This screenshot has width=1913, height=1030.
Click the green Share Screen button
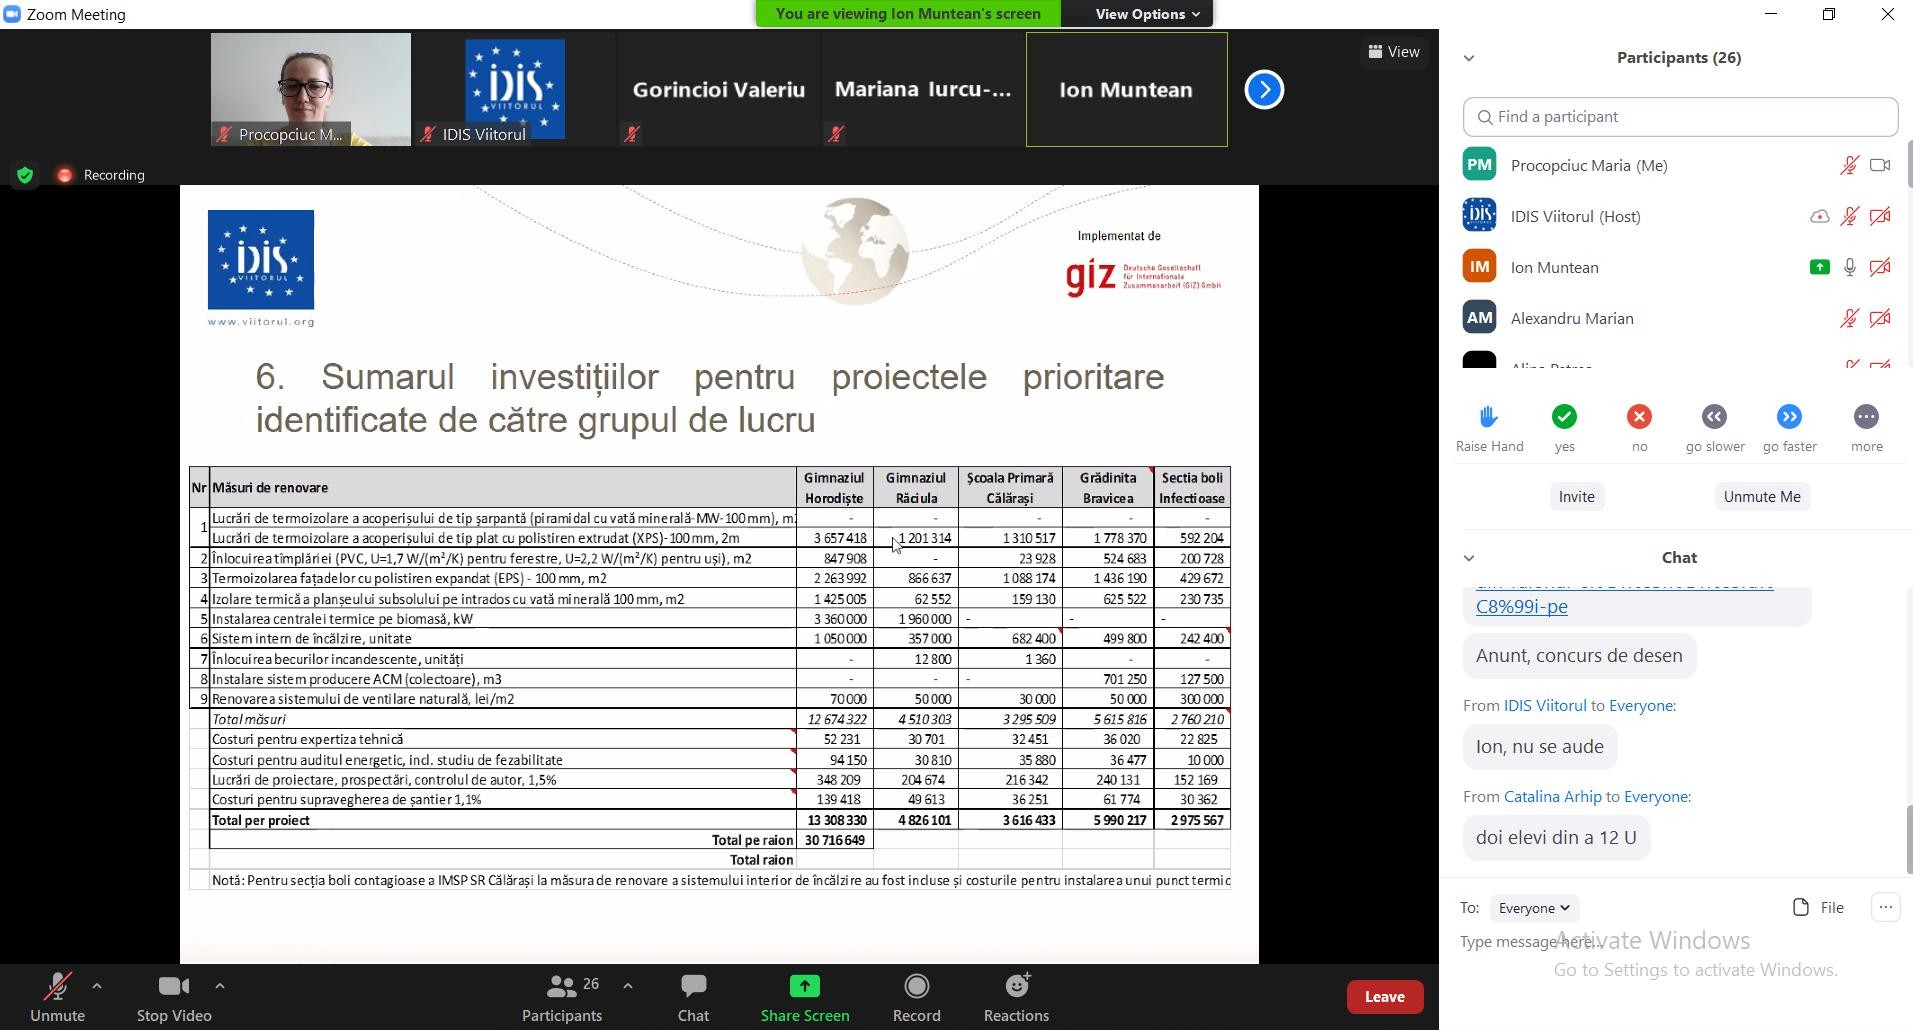(805, 997)
